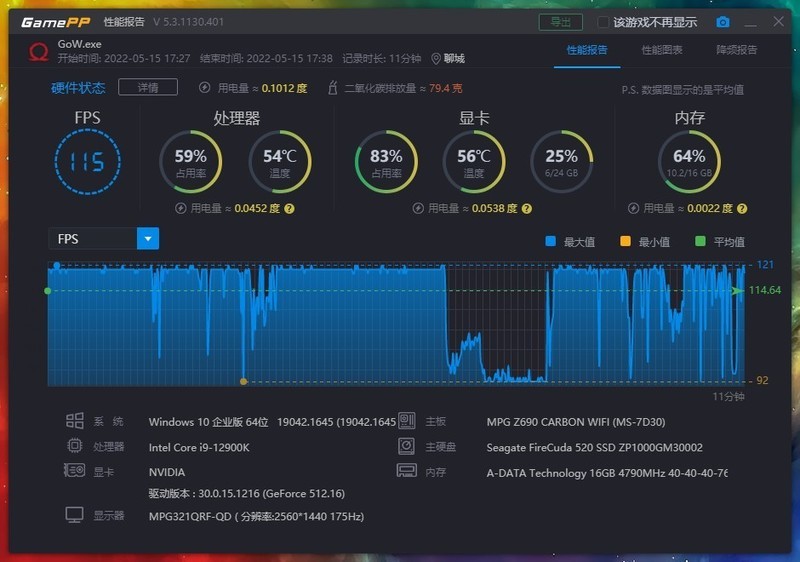This screenshot has width=800, height=562.
Task: Click the 主板 motherboard icon
Action: pos(406,421)
